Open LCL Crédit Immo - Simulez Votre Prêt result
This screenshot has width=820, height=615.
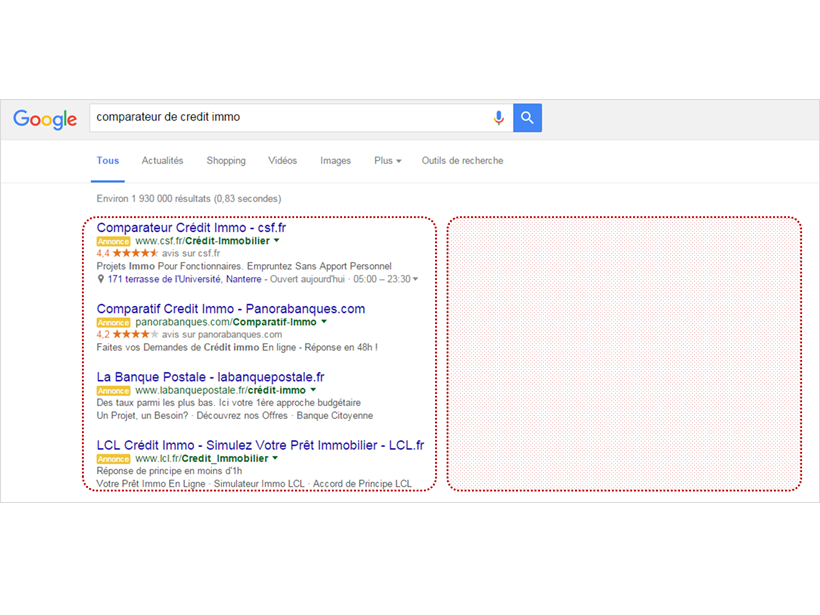click(x=260, y=445)
